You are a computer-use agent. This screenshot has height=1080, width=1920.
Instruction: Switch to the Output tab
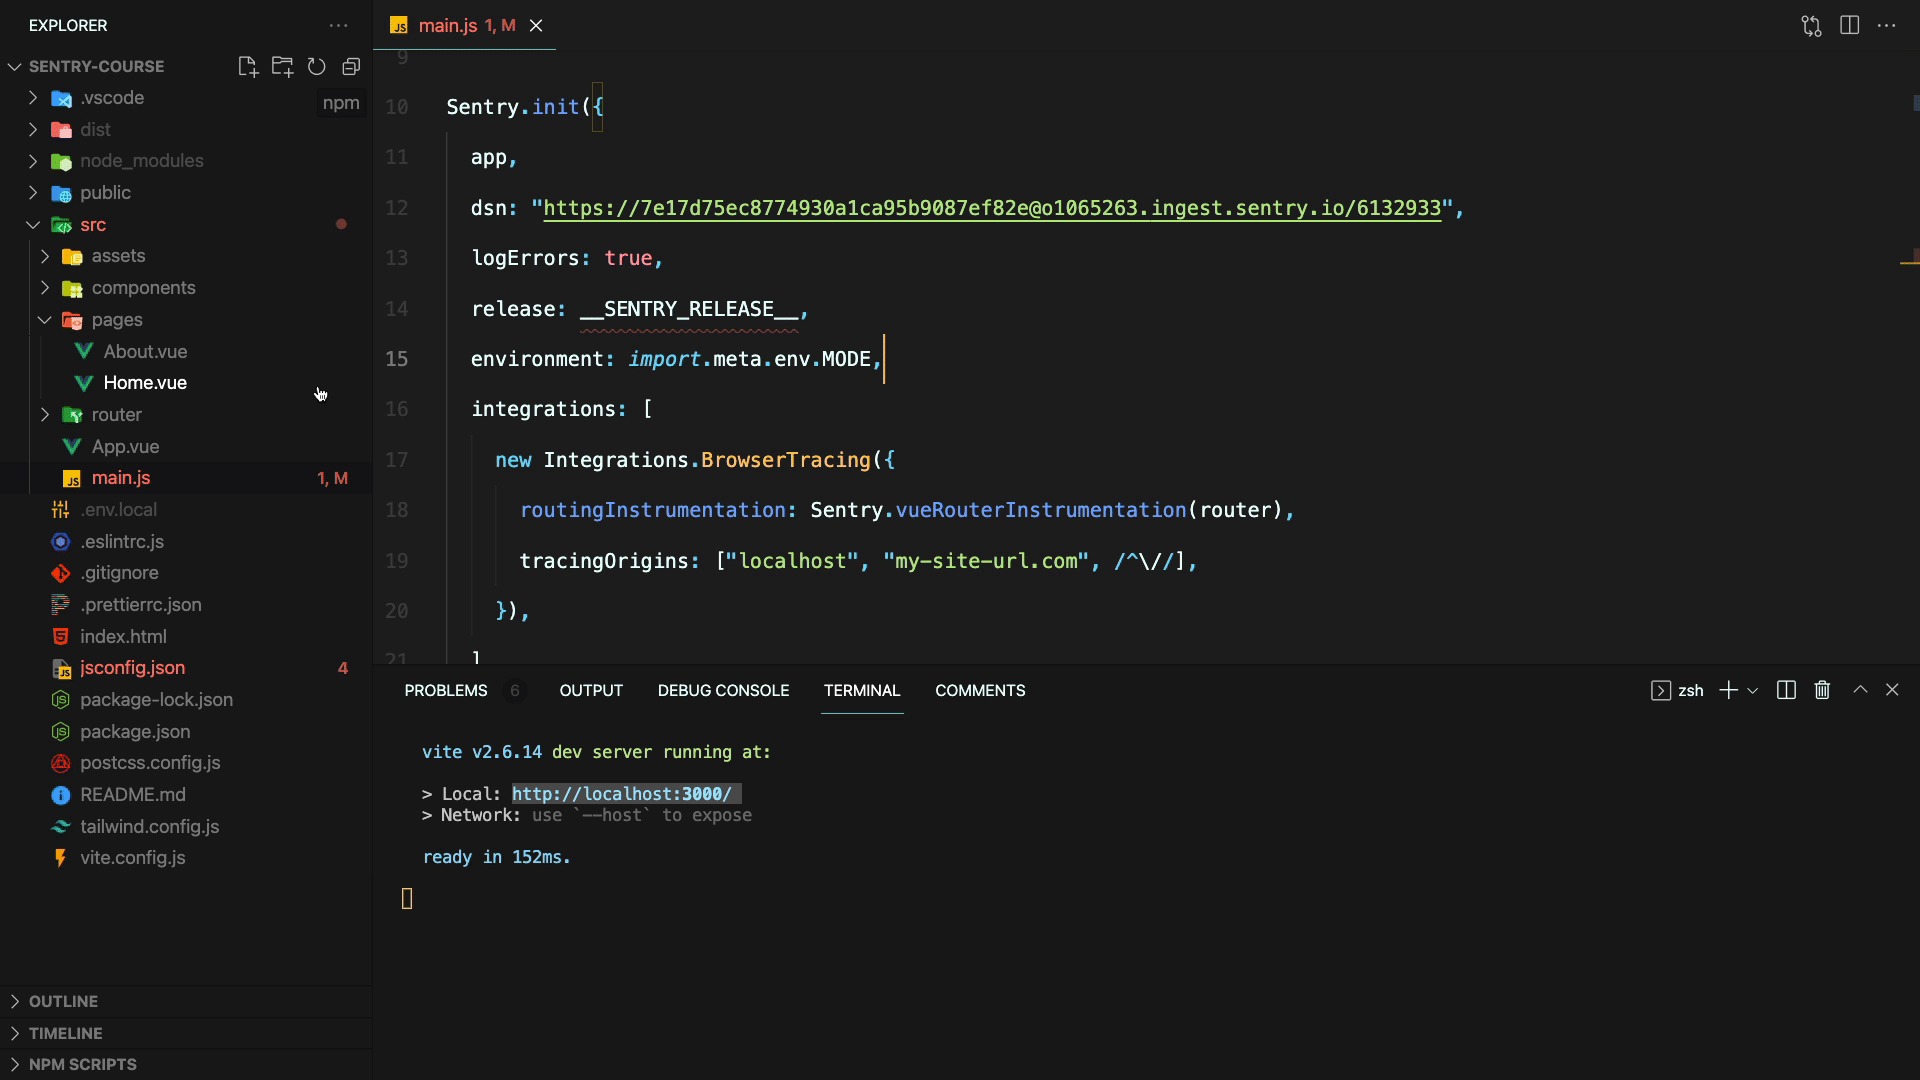click(x=591, y=690)
